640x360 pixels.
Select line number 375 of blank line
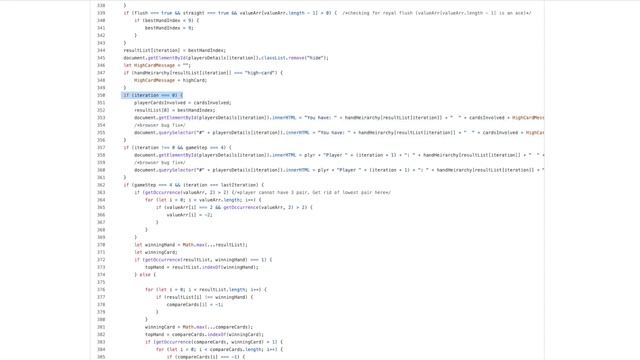101,282
